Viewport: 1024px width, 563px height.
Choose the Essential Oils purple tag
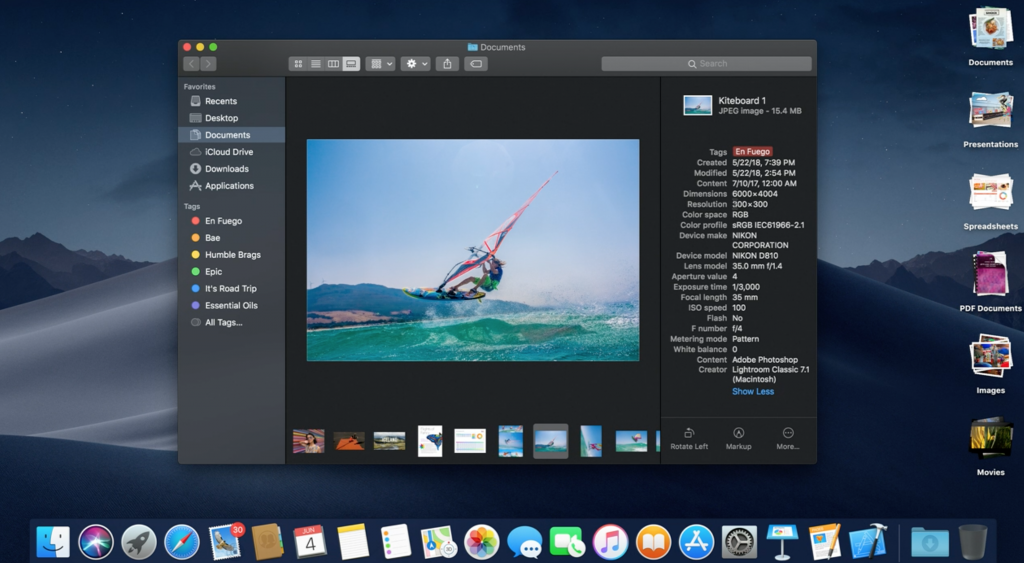click(x=230, y=306)
